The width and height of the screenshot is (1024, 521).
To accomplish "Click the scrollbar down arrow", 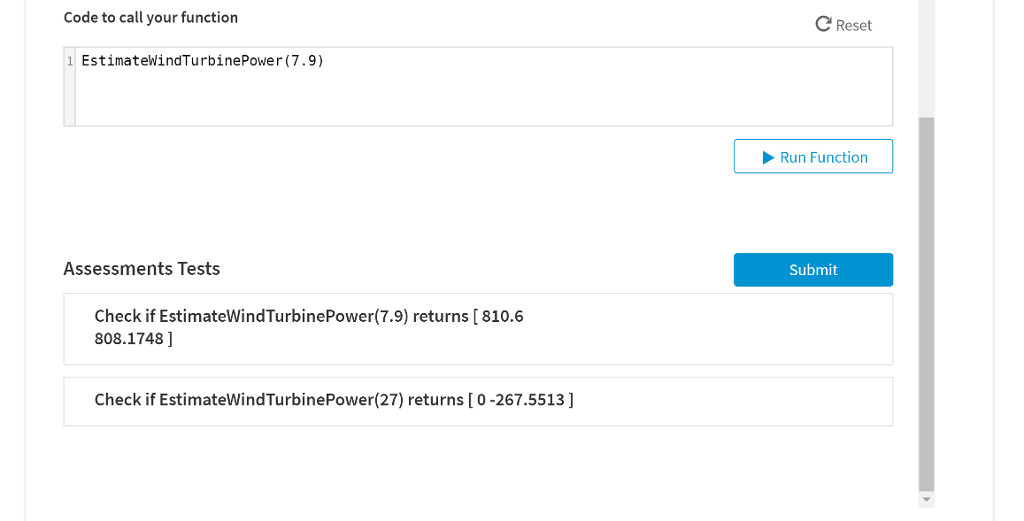I will tap(926, 499).
